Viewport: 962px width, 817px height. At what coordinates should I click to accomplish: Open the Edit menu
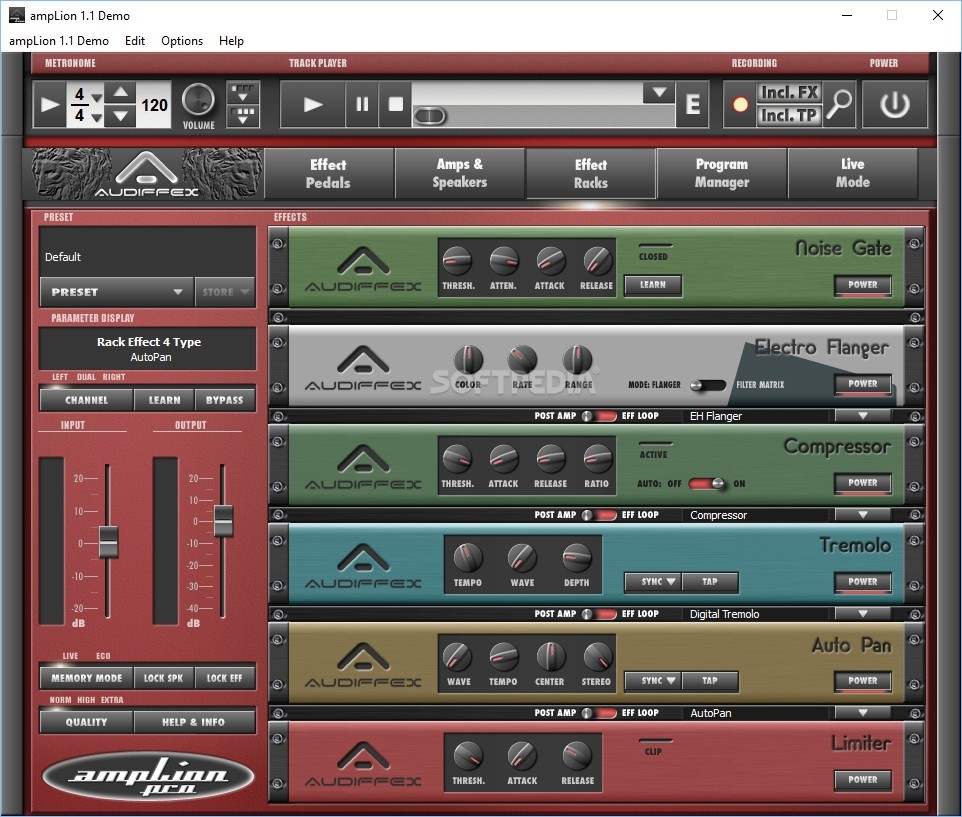point(134,40)
